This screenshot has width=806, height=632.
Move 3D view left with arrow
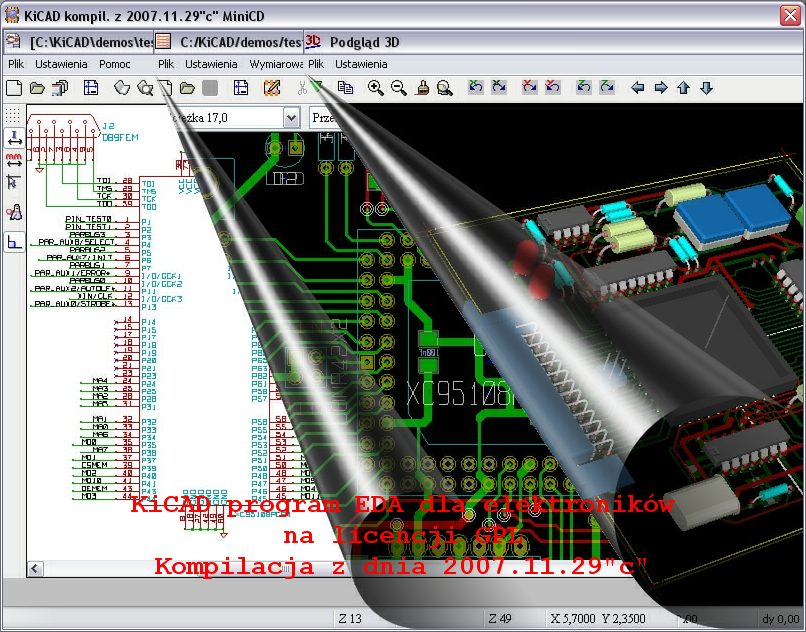tap(637, 88)
